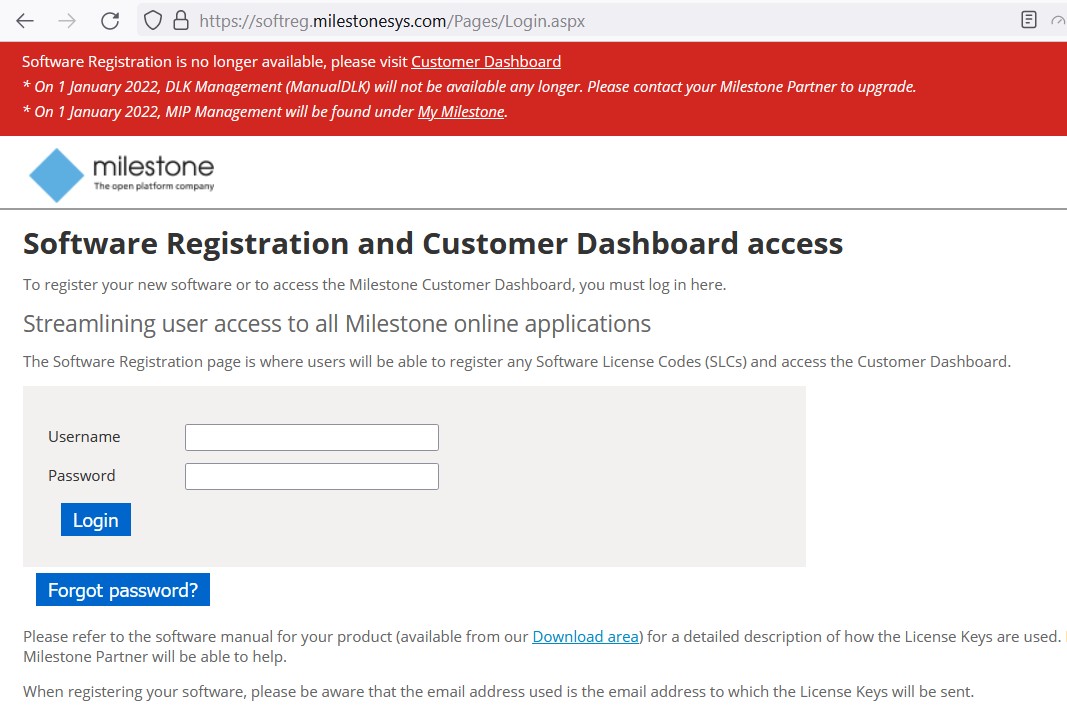Click the Username label text
This screenshot has width=1067, height=725.
tap(84, 437)
